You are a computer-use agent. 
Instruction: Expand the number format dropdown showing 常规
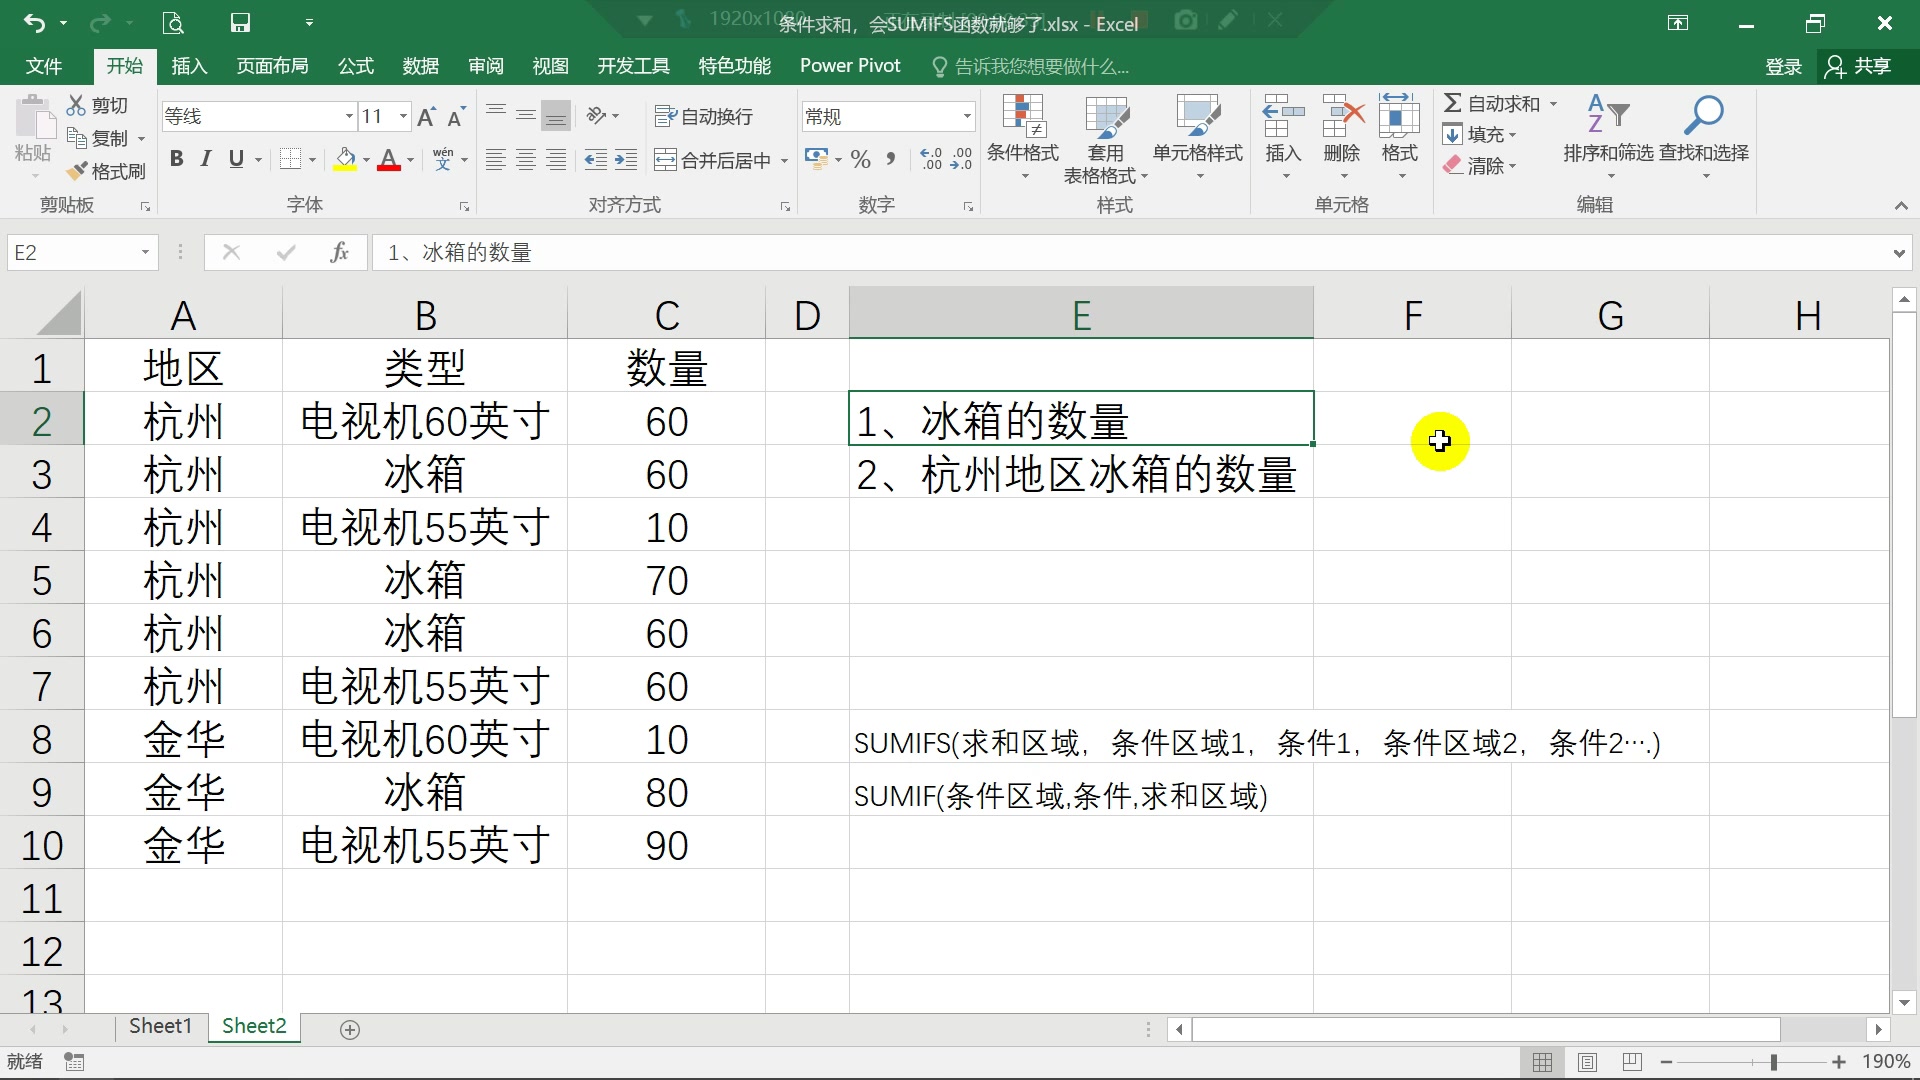pyautogui.click(x=966, y=116)
